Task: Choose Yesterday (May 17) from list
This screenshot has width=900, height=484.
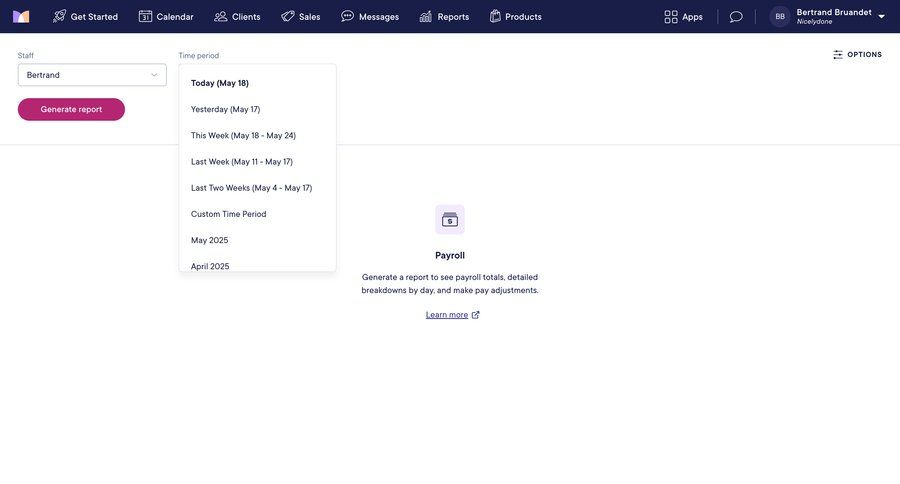Action: click(225, 109)
